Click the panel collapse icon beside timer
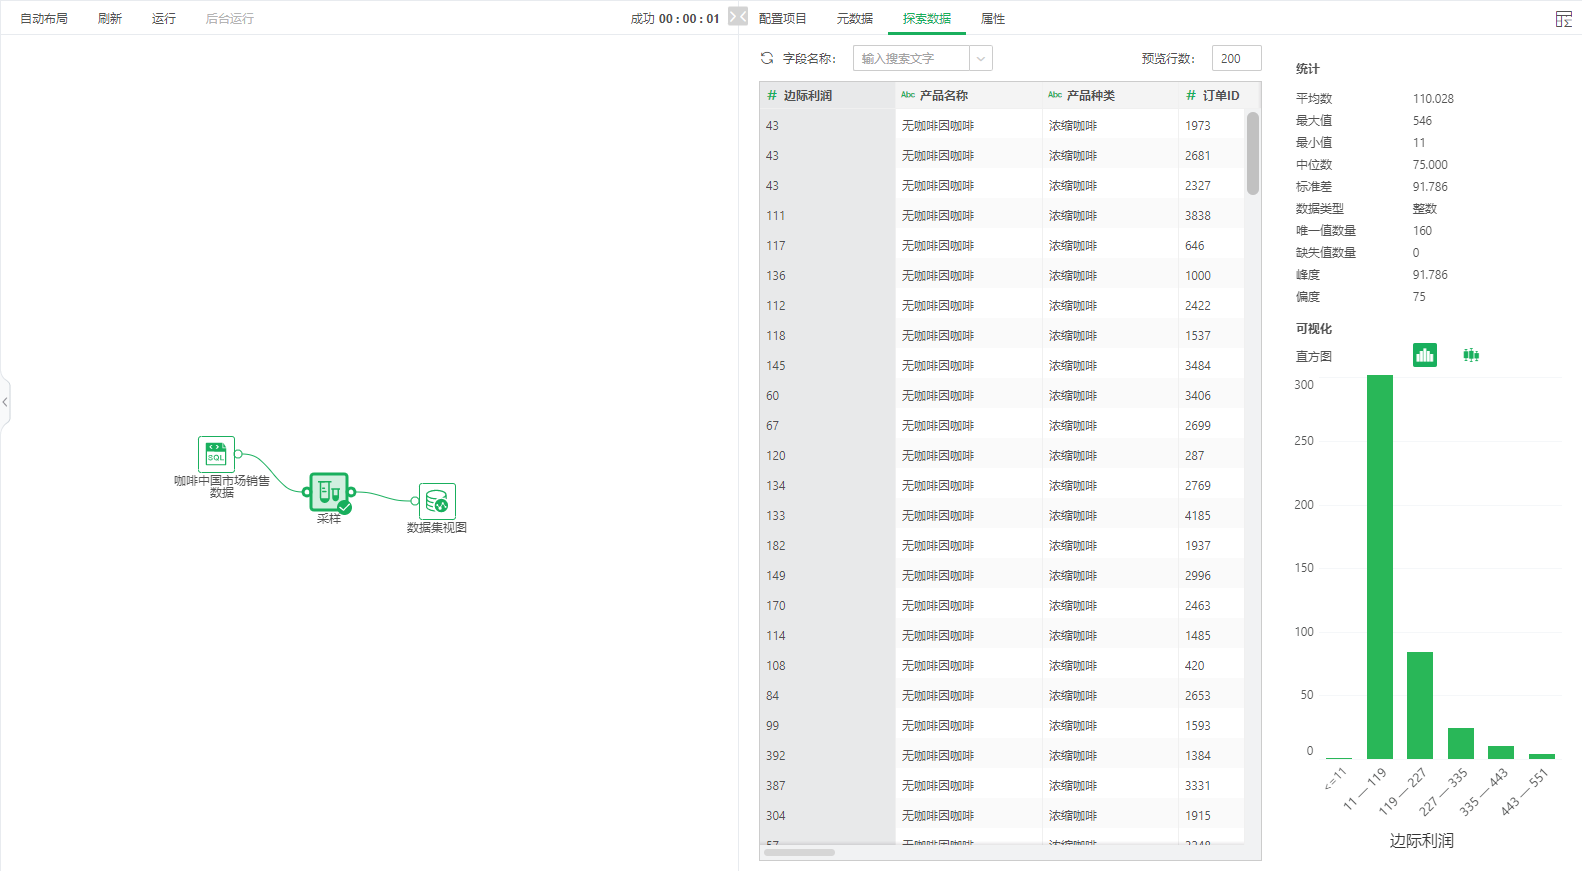The height and width of the screenshot is (871, 1582). (x=738, y=17)
